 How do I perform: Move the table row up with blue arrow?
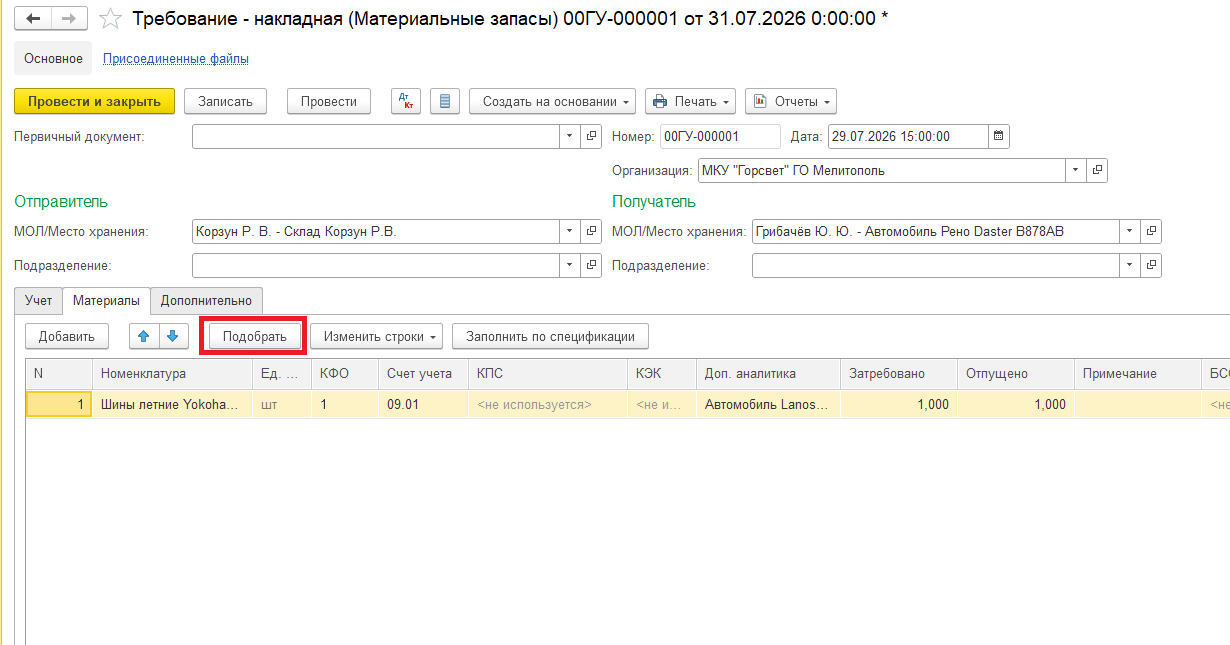(145, 336)
